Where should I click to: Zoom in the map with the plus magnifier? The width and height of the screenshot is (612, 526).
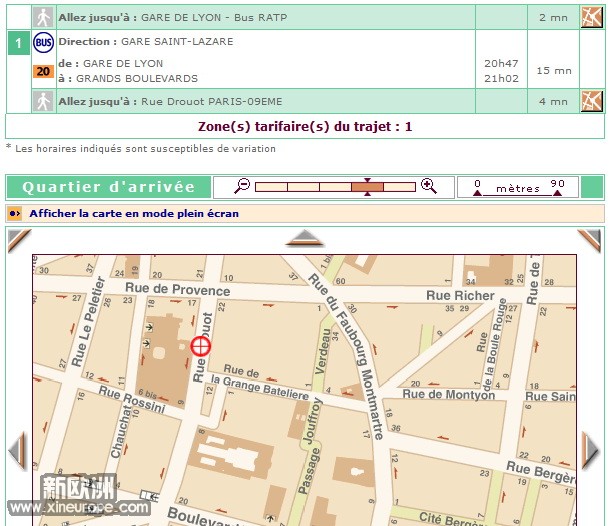pyautogui.click(x=429, y=186)
